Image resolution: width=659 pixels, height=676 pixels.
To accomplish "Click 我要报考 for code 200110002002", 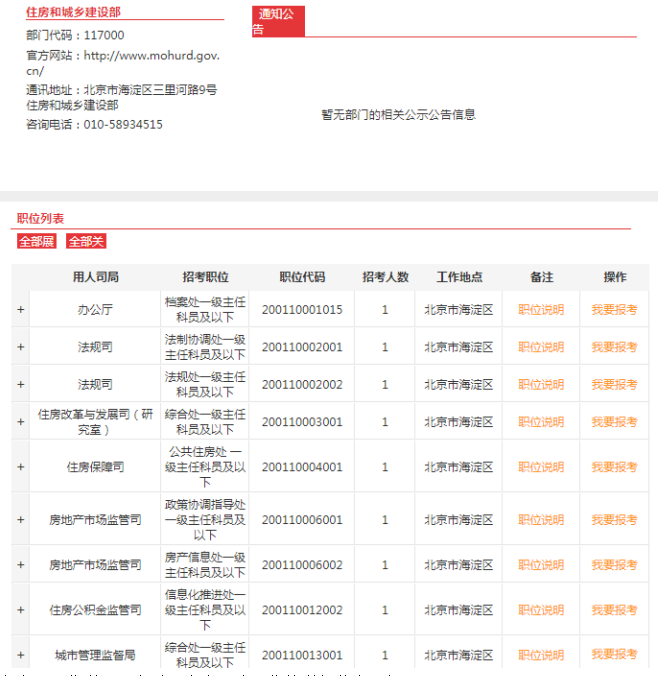I will point(614,385).
